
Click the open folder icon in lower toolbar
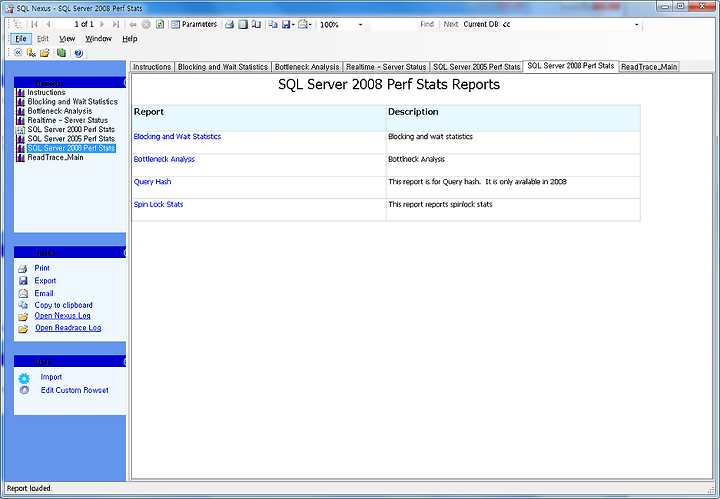pyautogui.click(x=45, y=53)
